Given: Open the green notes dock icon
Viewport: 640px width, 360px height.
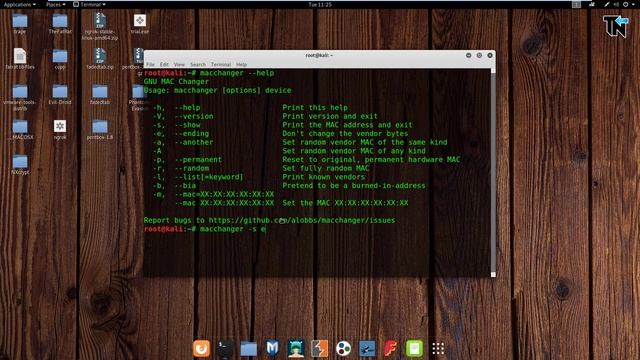Looking at the screenshot, I should (414, 349).
